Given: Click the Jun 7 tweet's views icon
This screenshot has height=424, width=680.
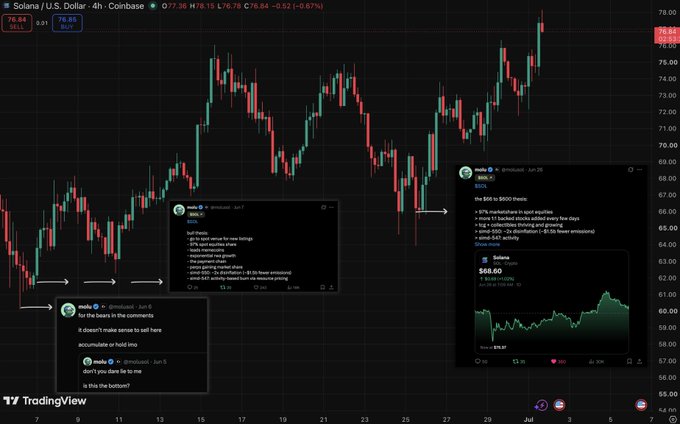Looking at the screenshot, I should pyautogui.click(x=289, y=287).
